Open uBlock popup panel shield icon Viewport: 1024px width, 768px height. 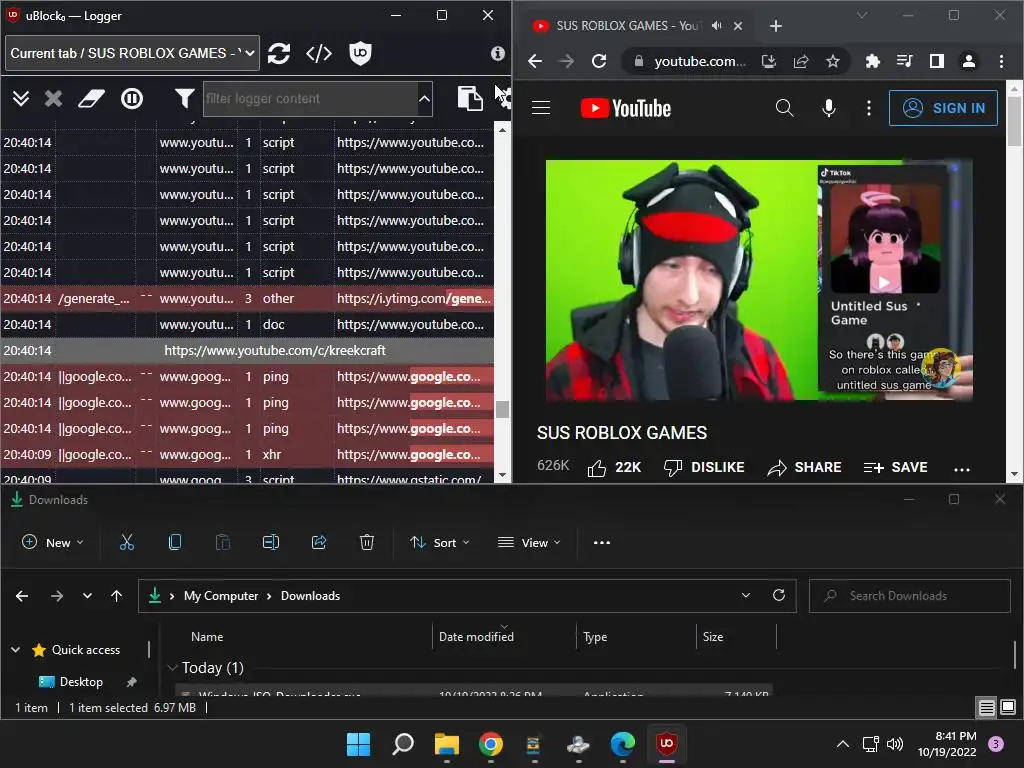coord(360,54)
